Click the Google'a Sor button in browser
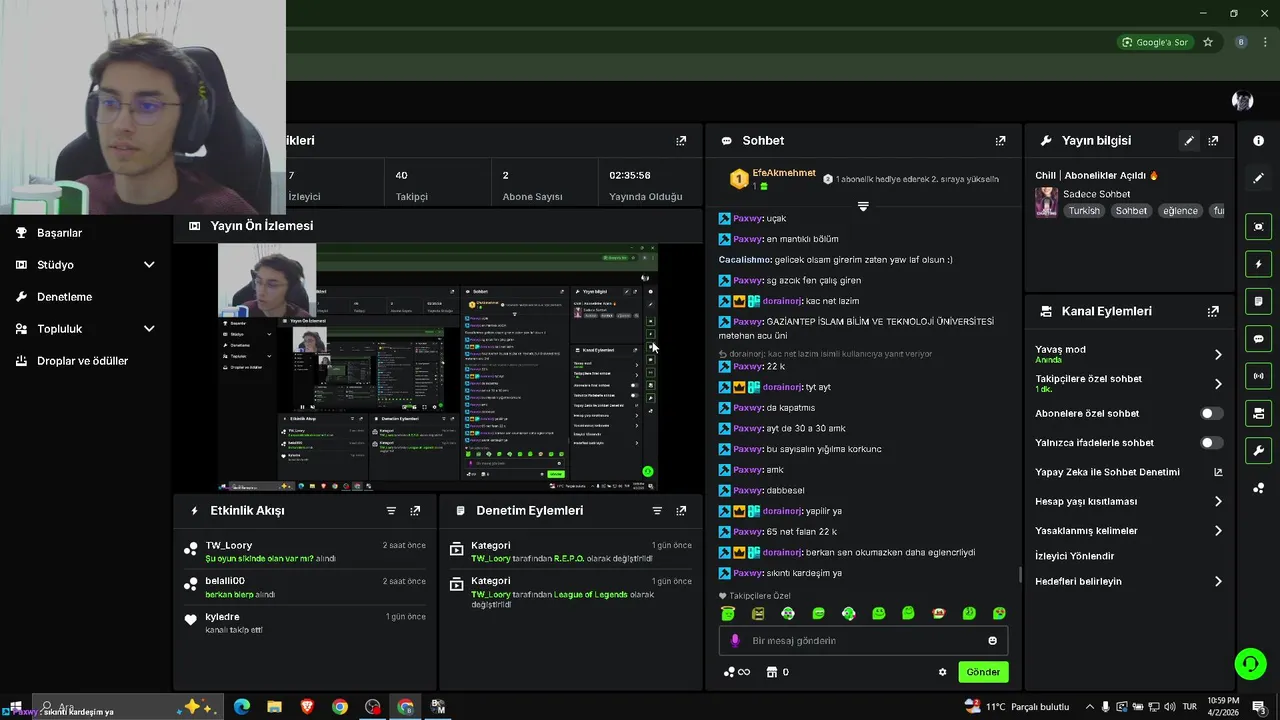1280x720 pixels. point(1155,42)
